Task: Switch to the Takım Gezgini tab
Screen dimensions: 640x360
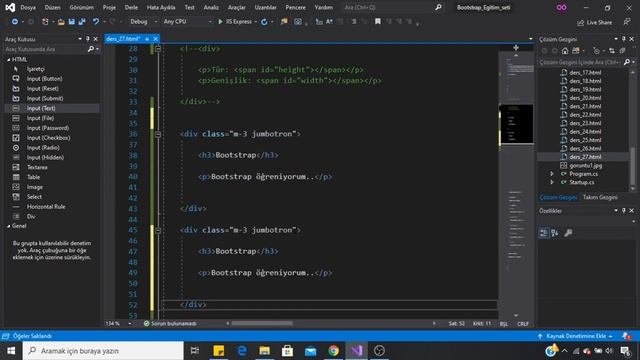Action: tap(600, 198)
